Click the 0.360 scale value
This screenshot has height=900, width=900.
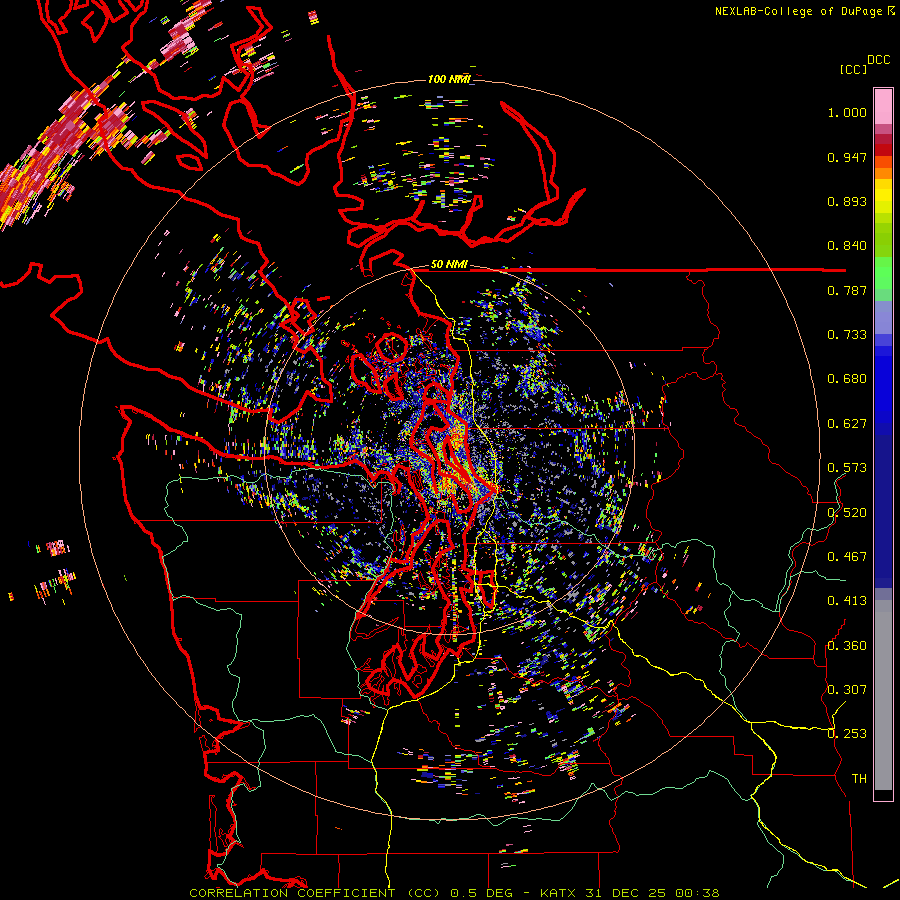click(847, 646)
